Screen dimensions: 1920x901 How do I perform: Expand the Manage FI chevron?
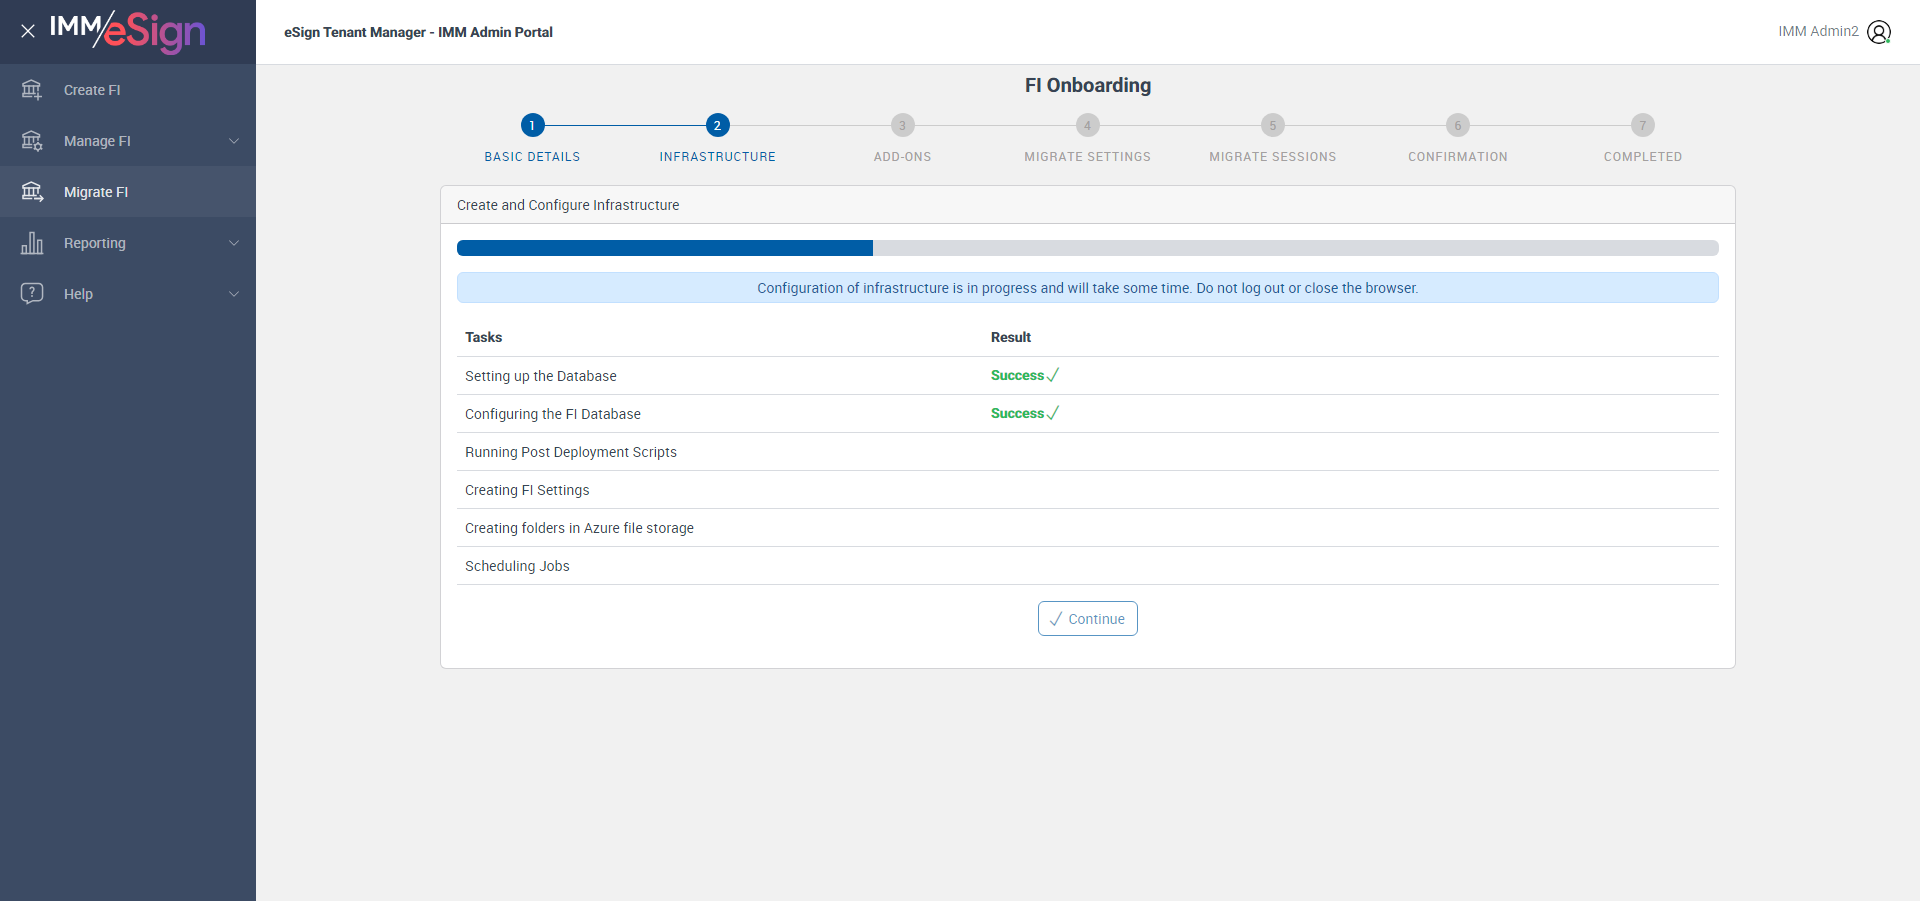234,141
